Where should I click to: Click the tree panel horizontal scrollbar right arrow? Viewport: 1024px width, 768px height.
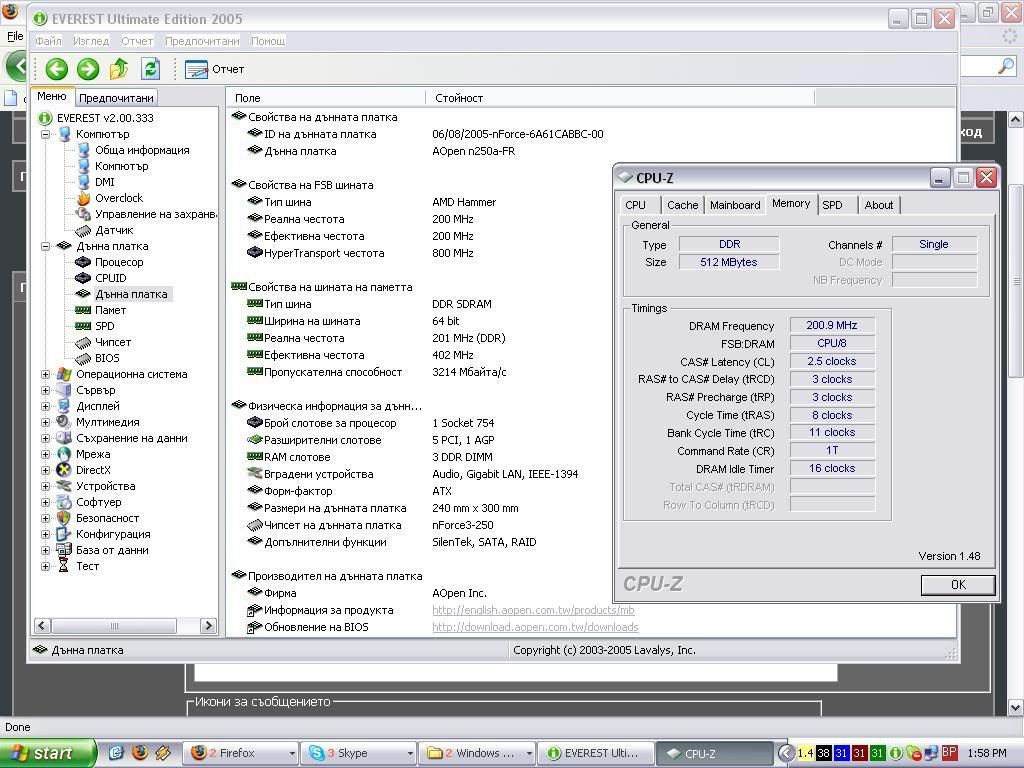(208, 625)
